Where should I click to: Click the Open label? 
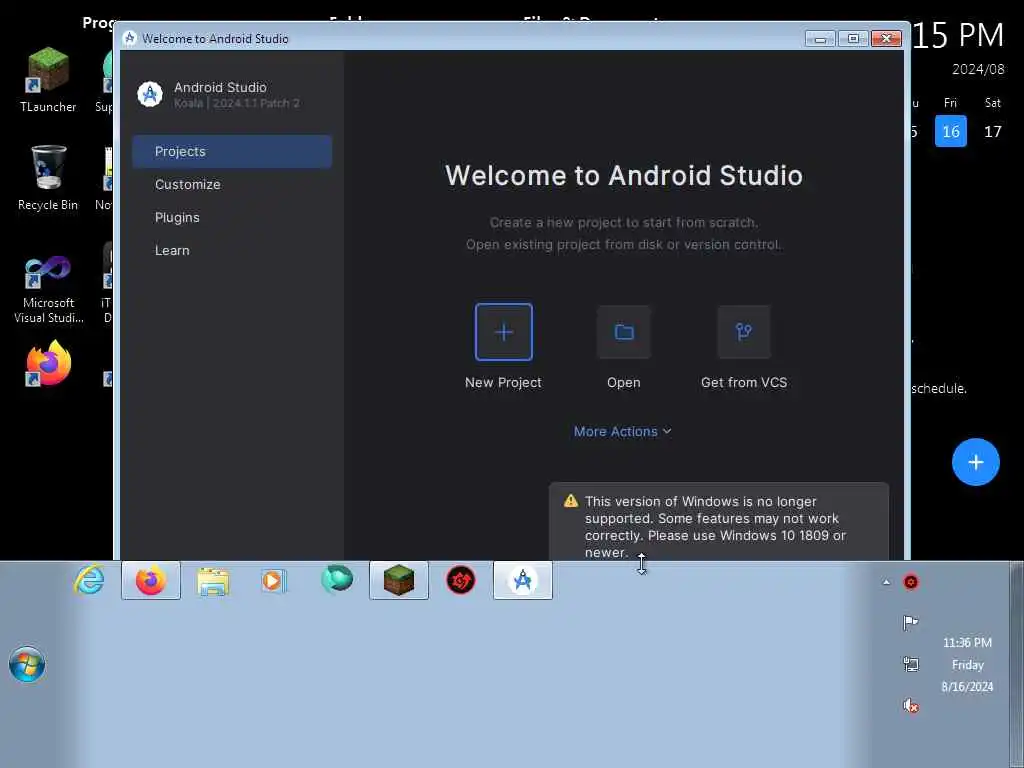point(624,383)
